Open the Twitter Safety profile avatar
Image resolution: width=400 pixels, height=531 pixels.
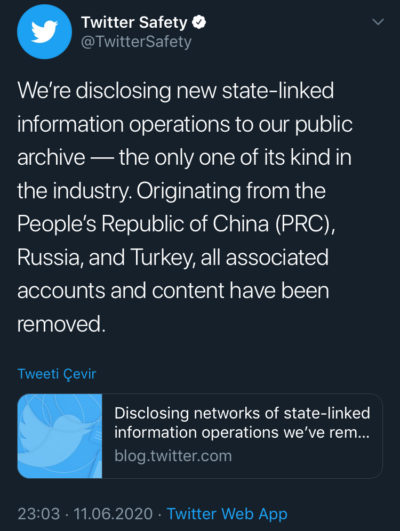point(44,32)
